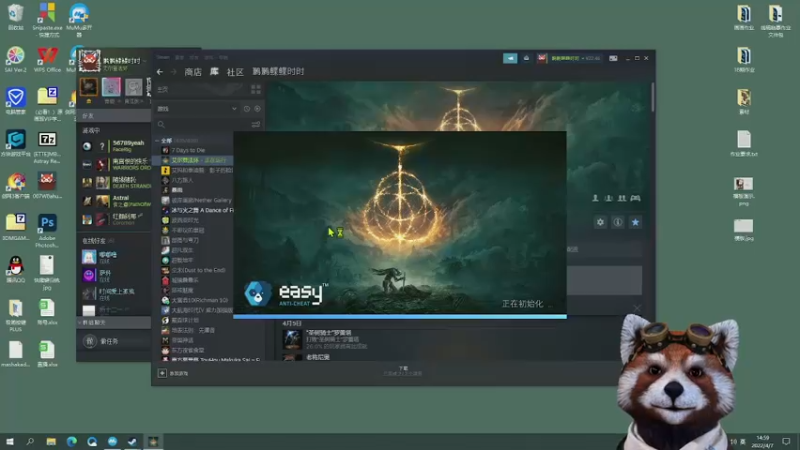Open the 7z archive desktop icon
The image size is (800, 450).
tap(47, 147)
